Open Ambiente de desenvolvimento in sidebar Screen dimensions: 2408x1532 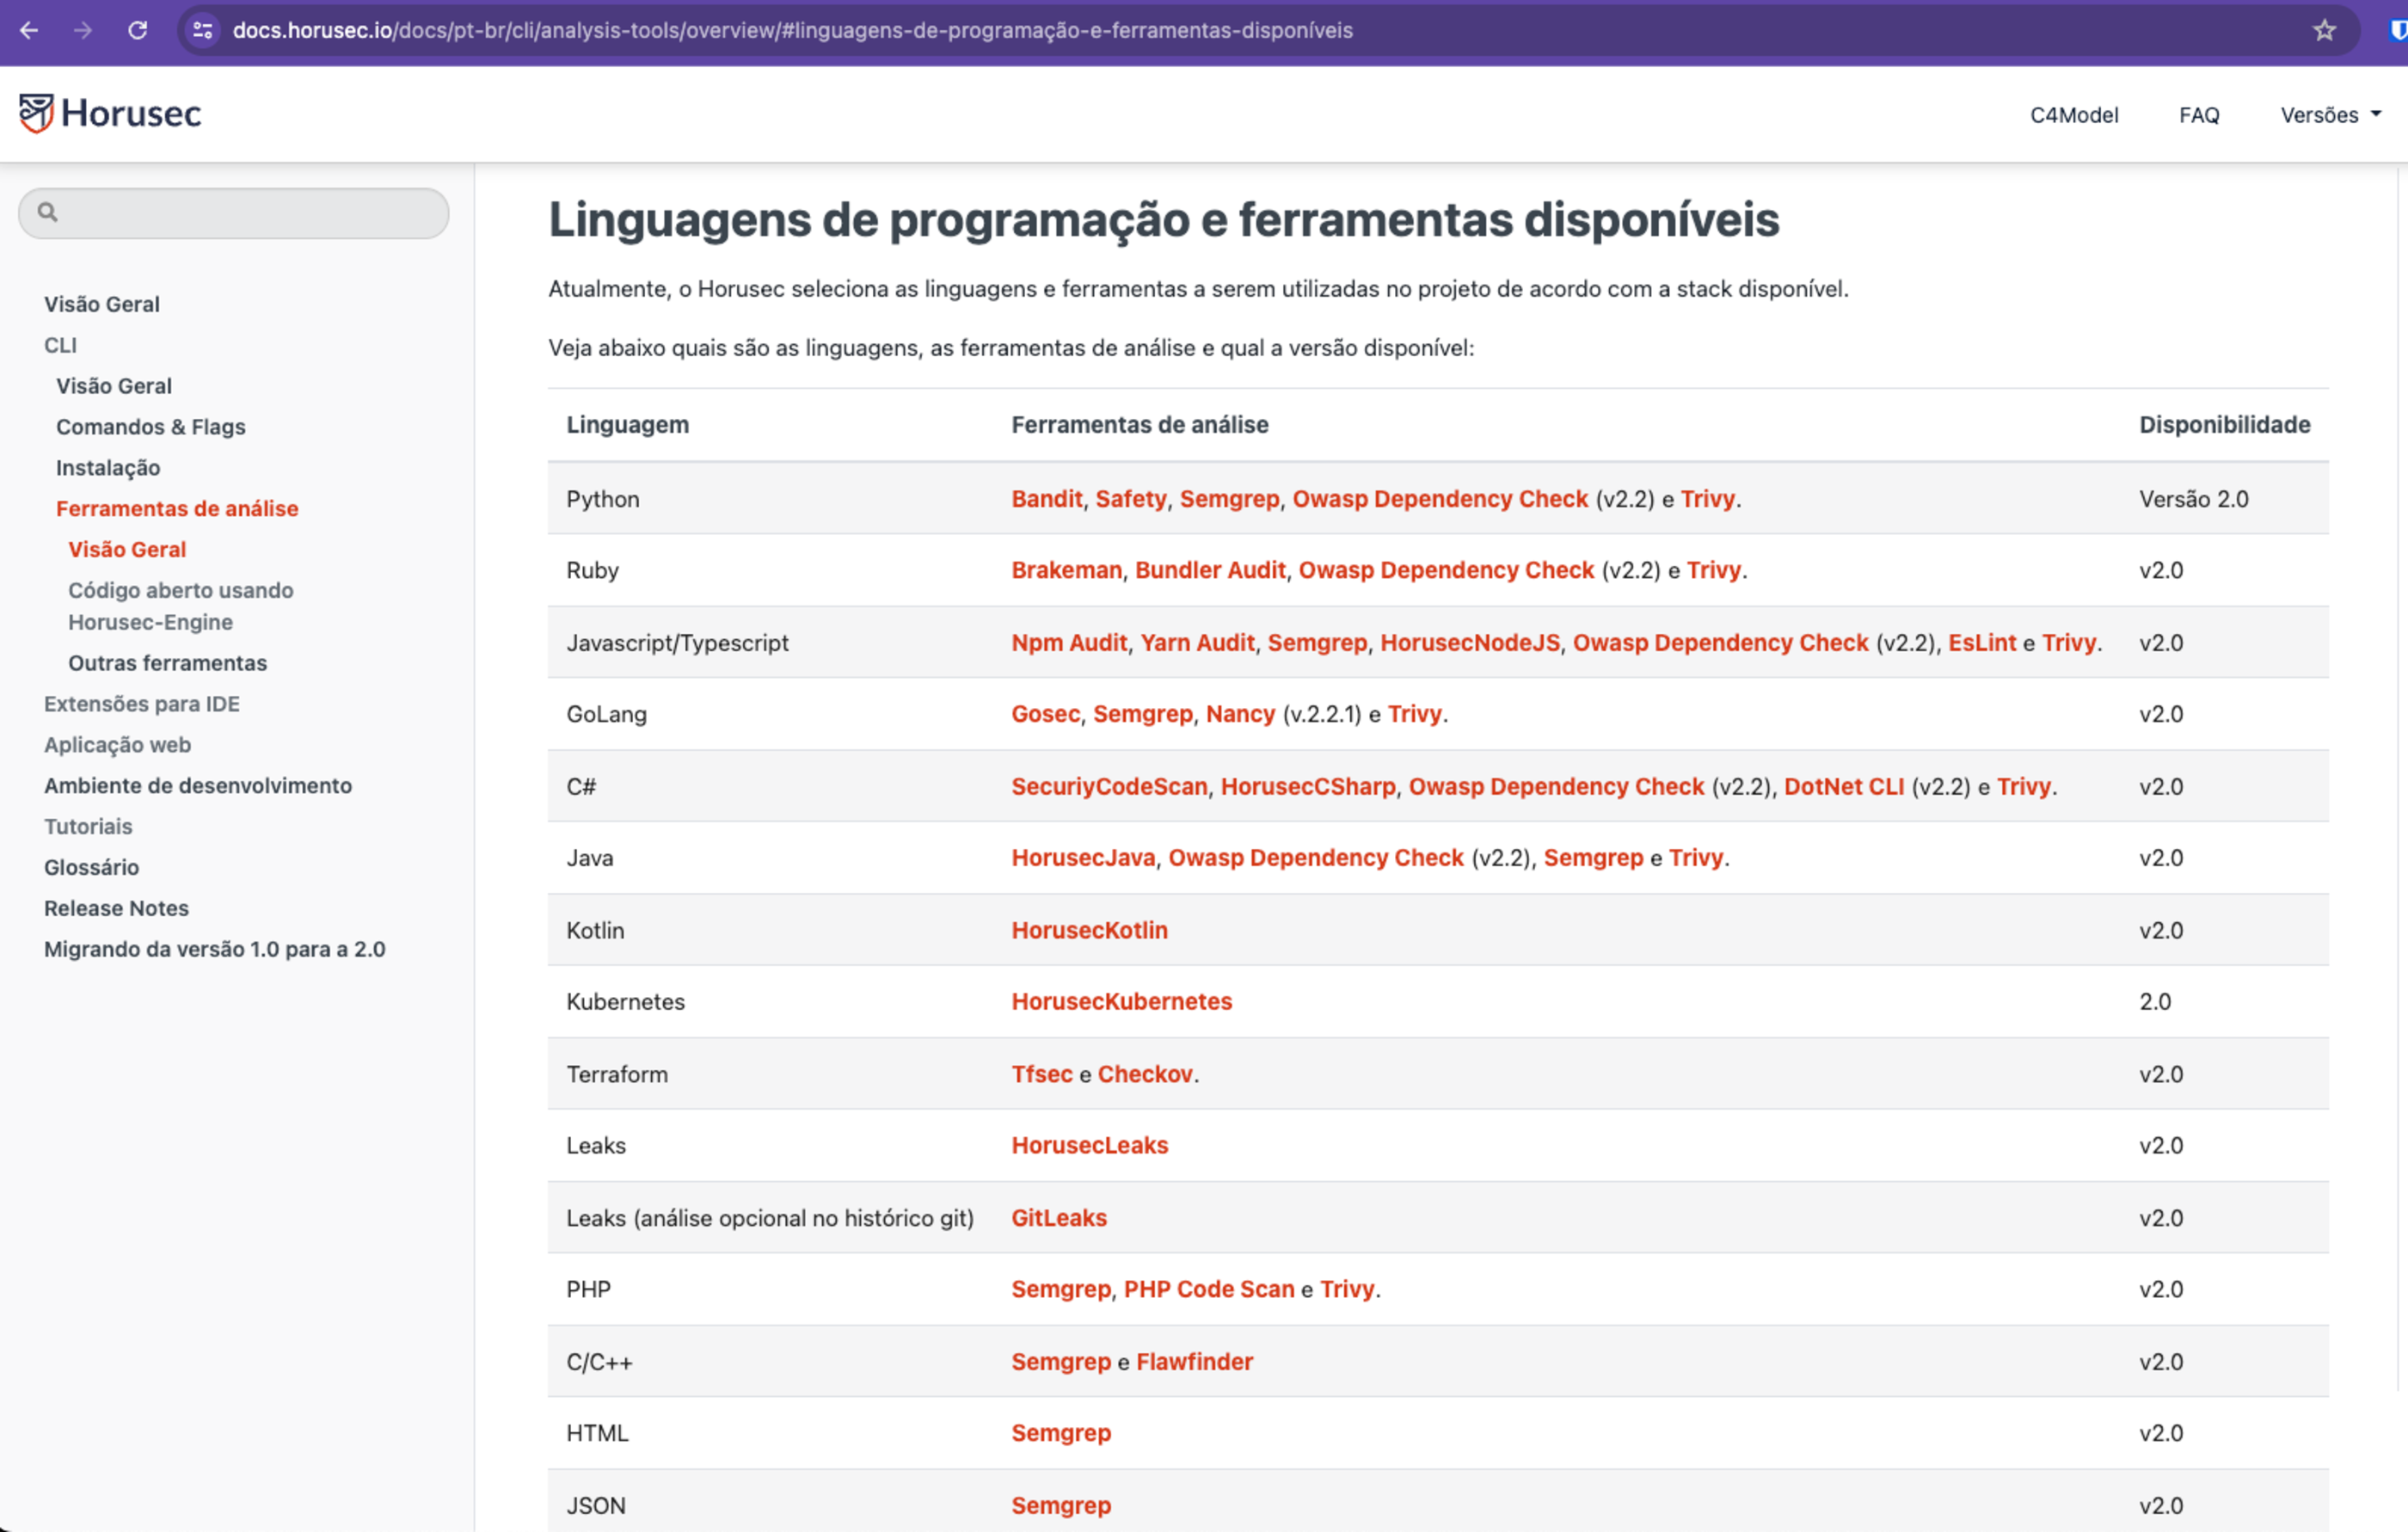(x=198, y=786)
